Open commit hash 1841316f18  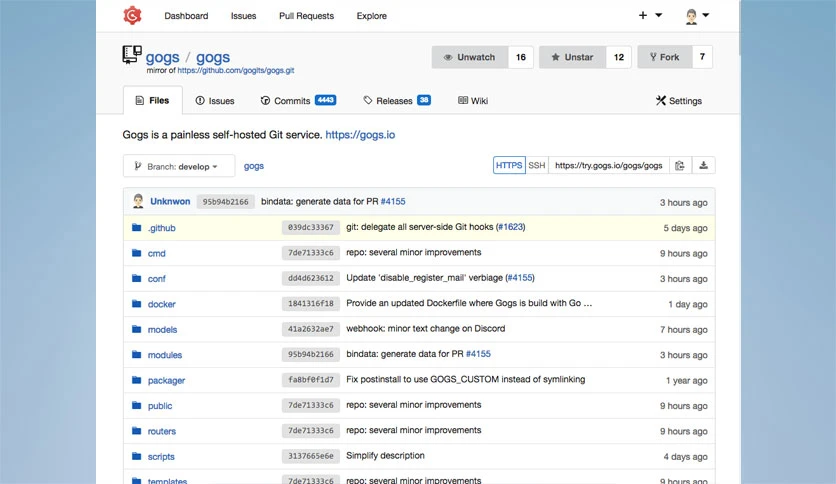tap(311, 303)
